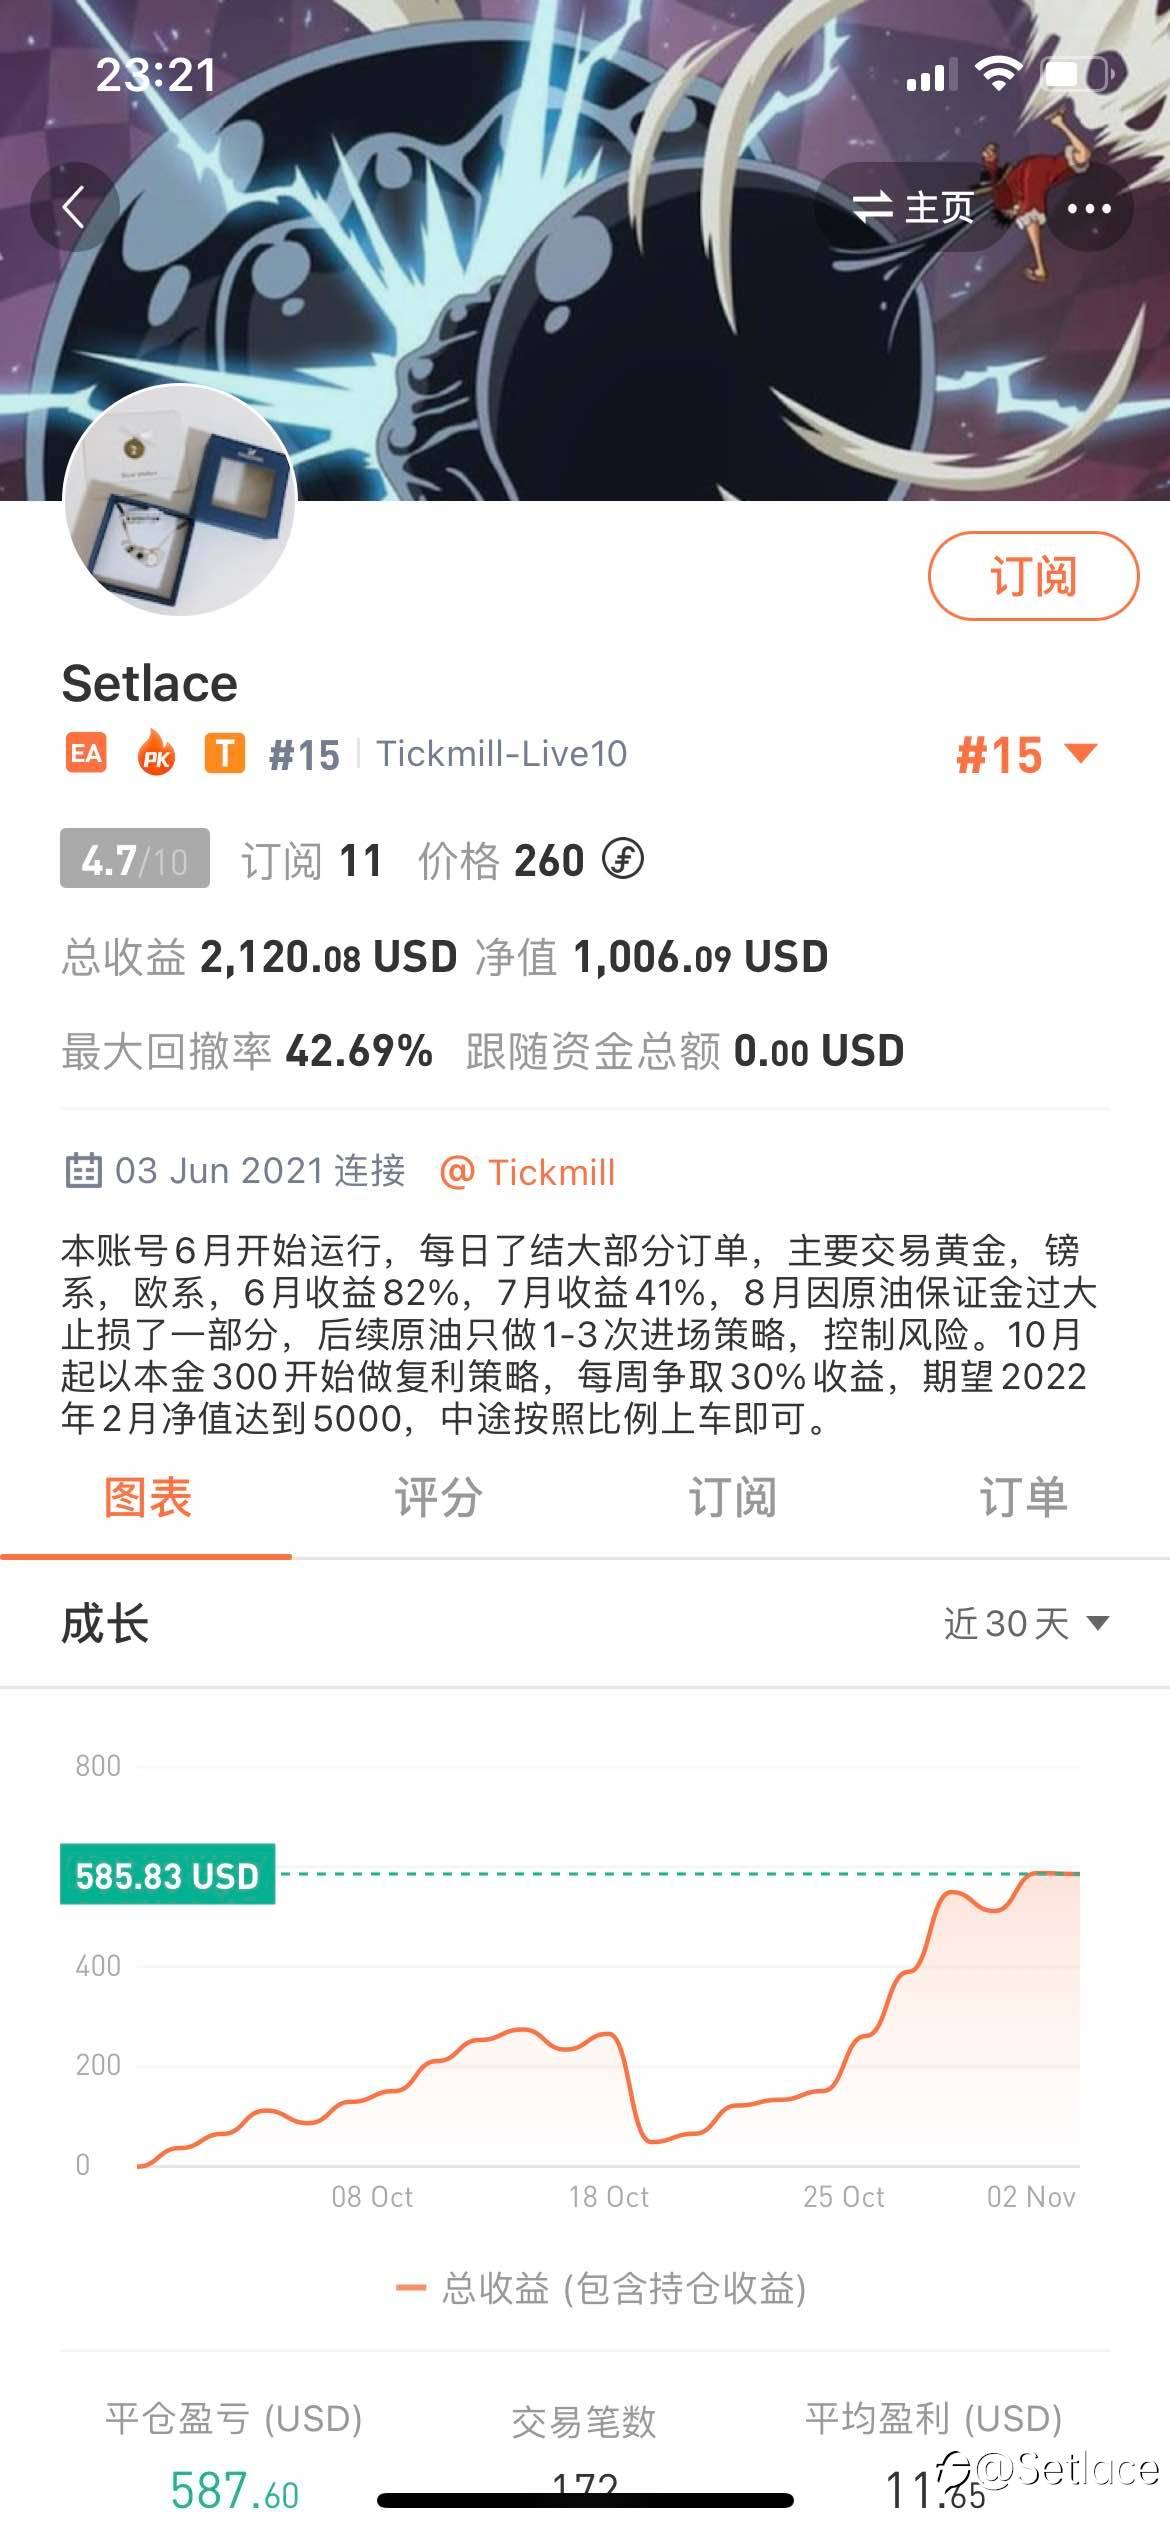The height and width of the screenshot is (2532, 1170).
Task: Open the Setlace profile avatar photo
Action: (180, 500)
